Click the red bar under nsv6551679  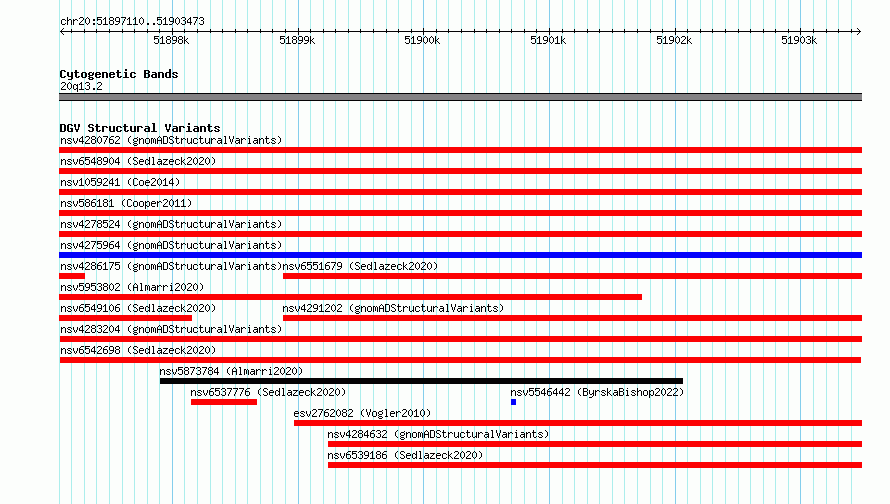pos(572,276)
